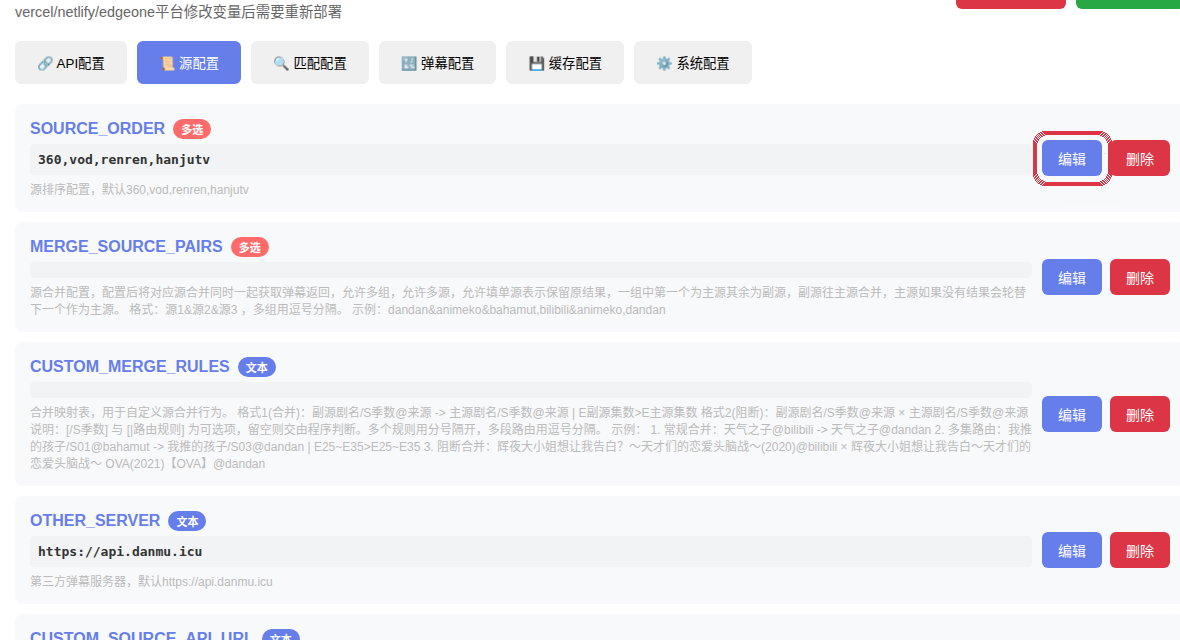1180x640 pixels.
Task: Open the API配置 tab
Action: (71, 62)
